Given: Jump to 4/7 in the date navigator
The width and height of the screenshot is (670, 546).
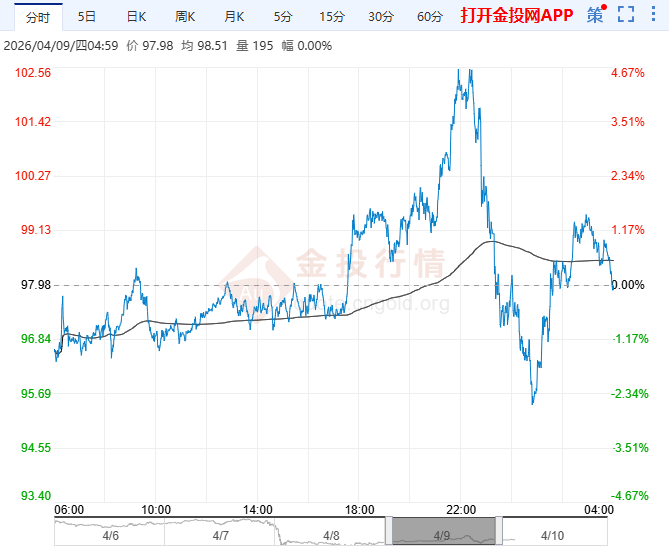Looking at the screenshot, I should [x=220, y=535].
